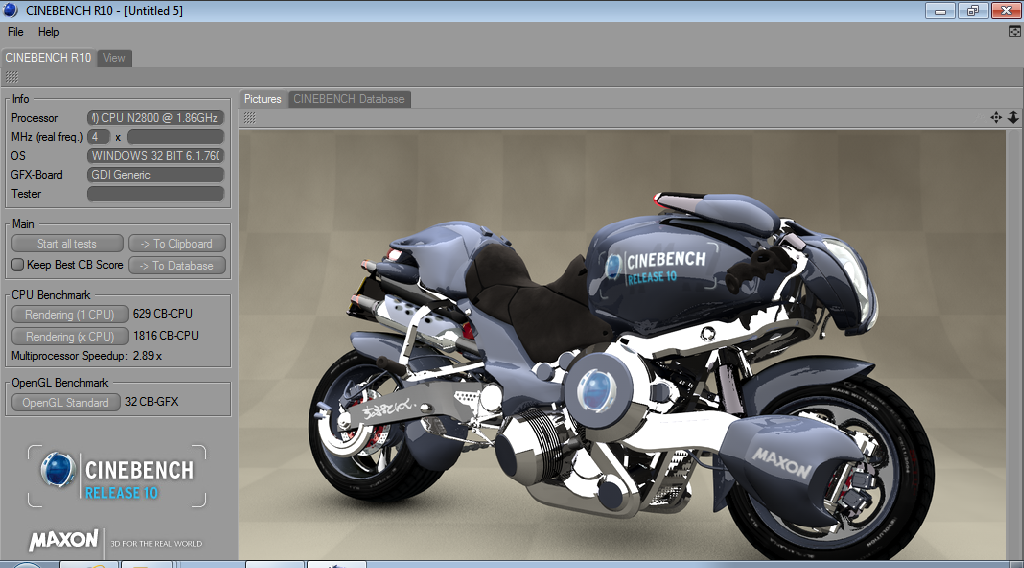Click the OS info field

point(155,156)
